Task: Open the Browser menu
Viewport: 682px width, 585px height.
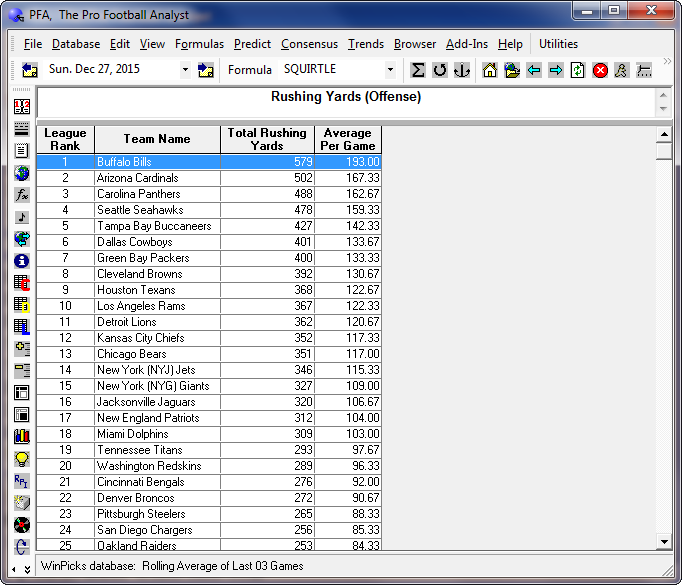Action: pos(415,44)
